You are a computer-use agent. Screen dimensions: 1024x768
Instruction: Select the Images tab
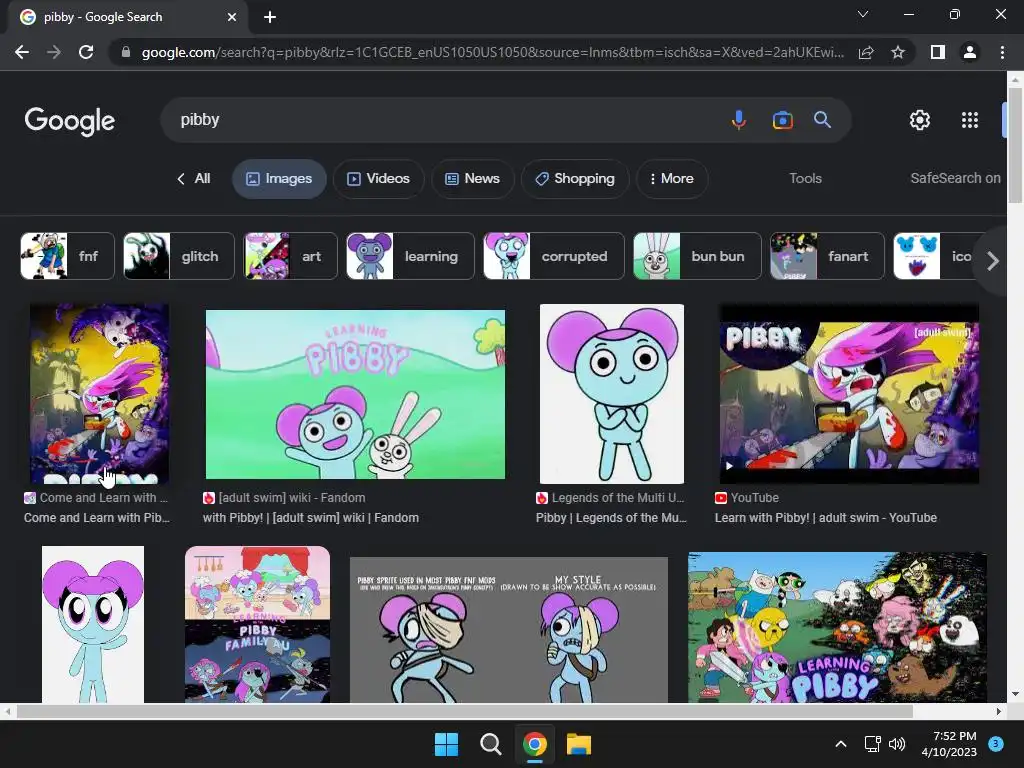pyautogui.click(x=279, y=178)
